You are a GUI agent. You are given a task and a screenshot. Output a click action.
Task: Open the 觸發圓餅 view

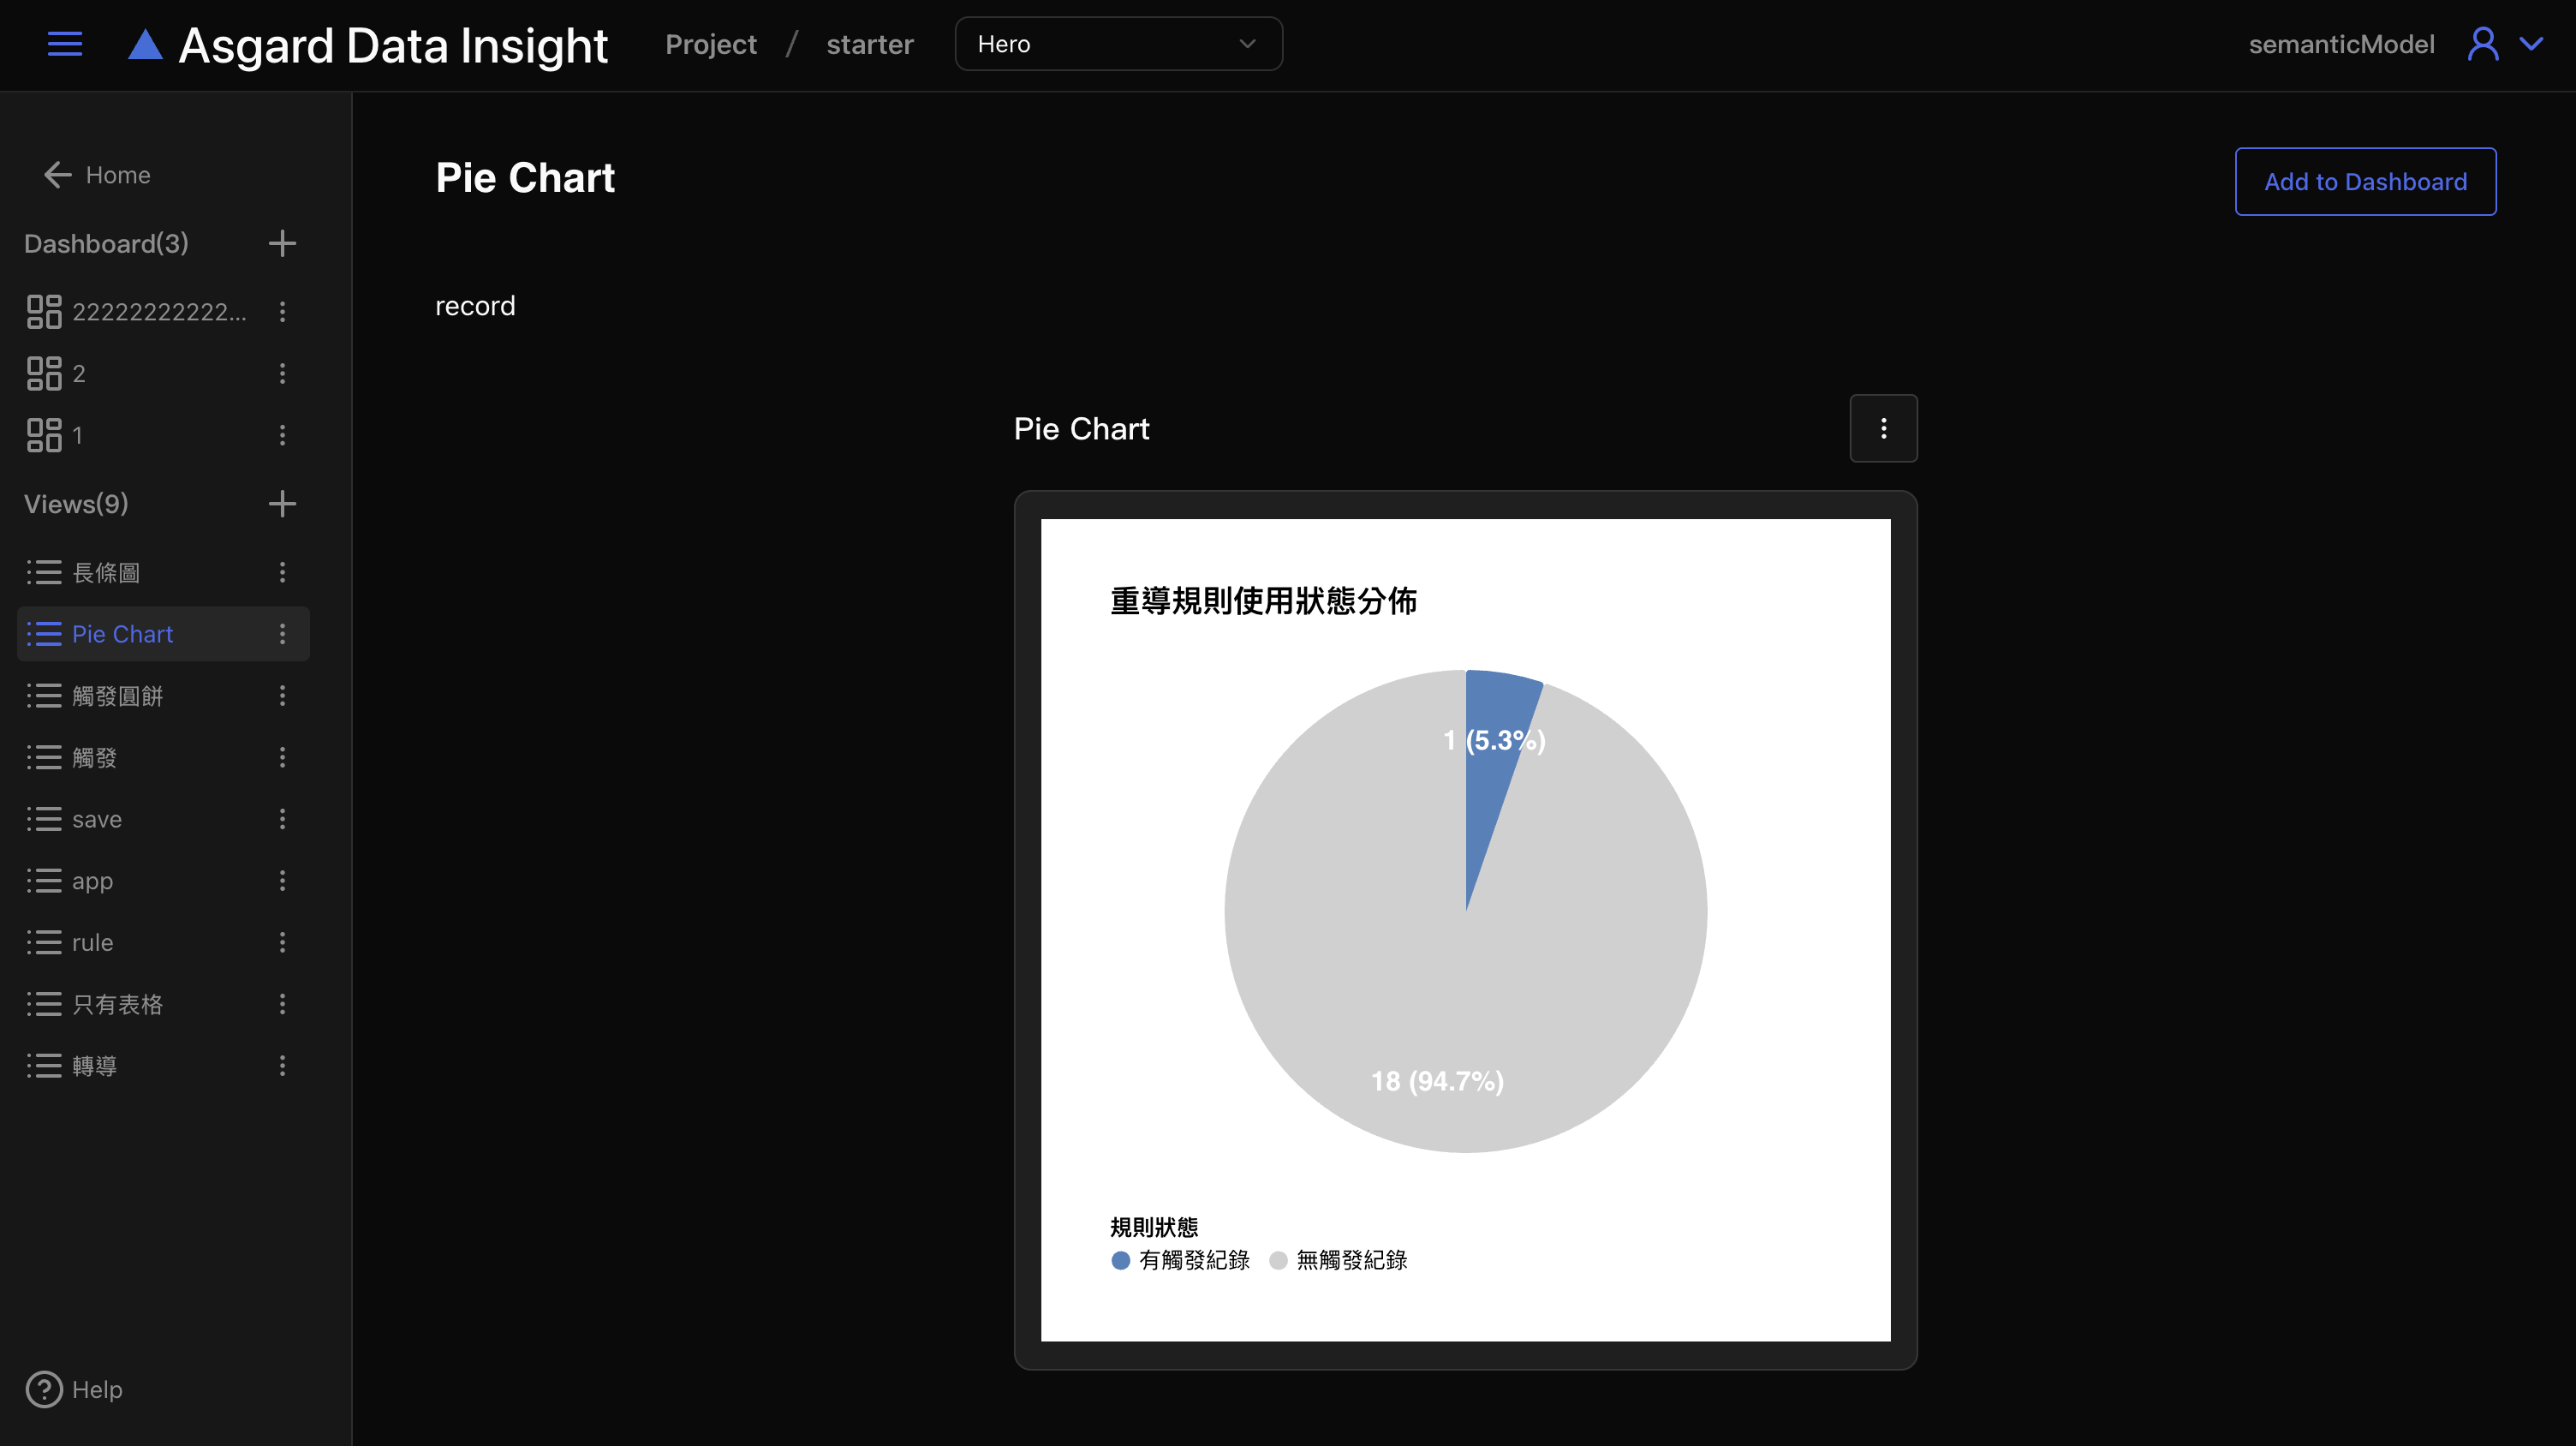pyautogui.click(x=117, y=696)
